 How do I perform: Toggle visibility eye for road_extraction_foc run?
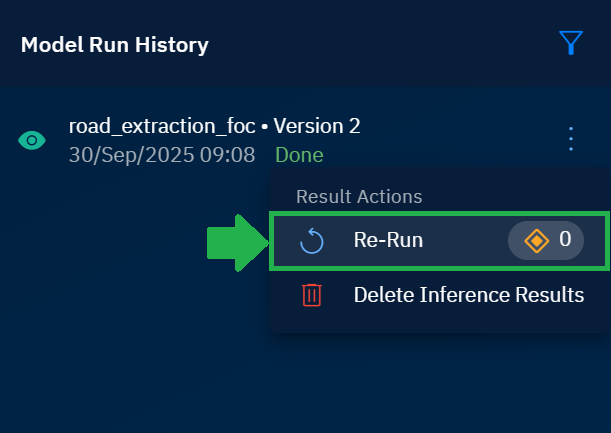coord(32,141)
